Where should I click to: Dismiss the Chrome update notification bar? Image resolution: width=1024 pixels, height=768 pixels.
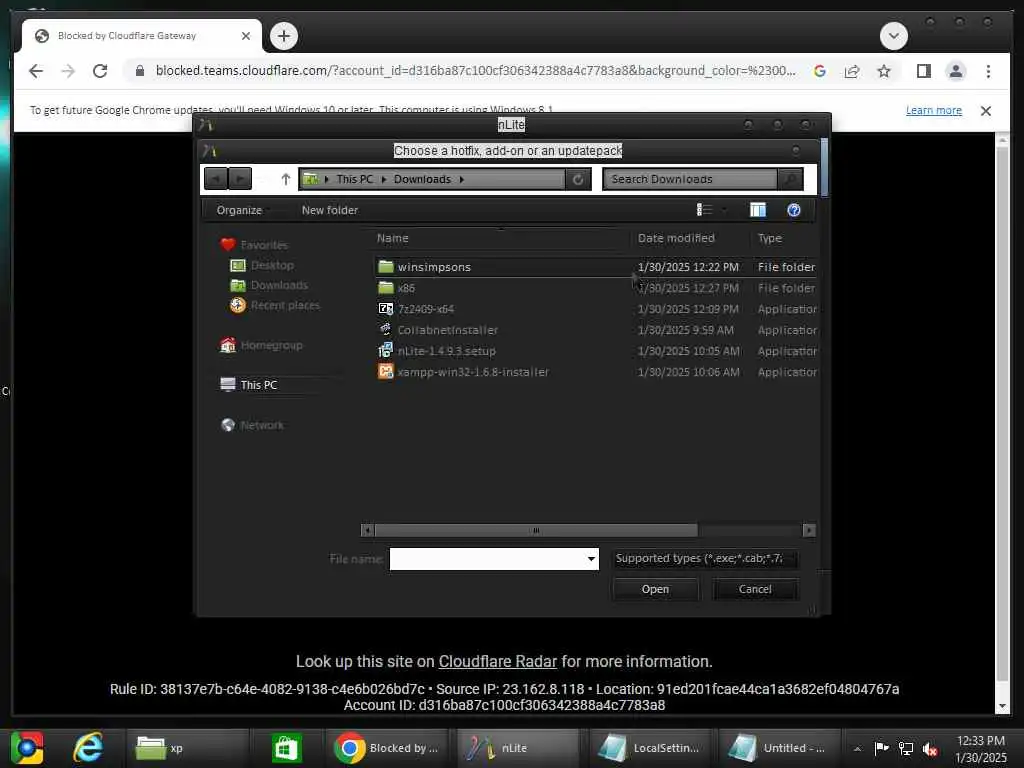click(985, 111)
